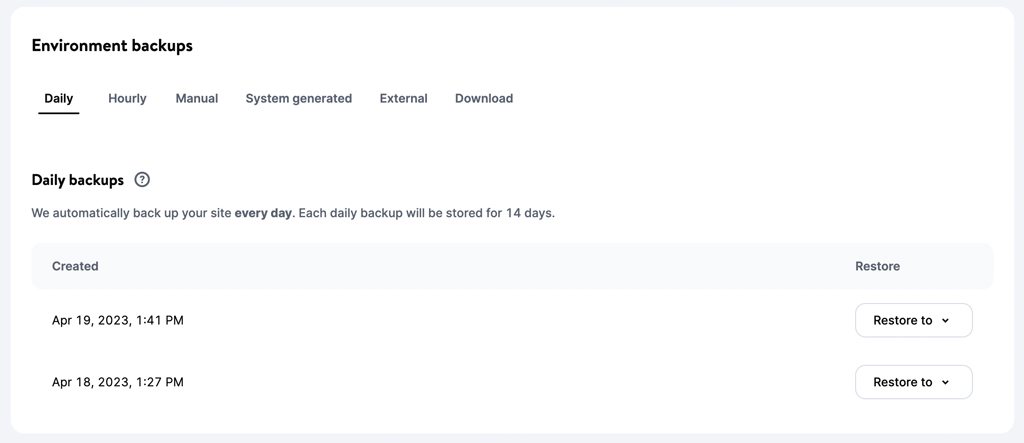This screenshot has width=1024, height=443.
Task: Select the Apr 19, 2023, 1:41 PM backup entry
Action: coord(118,320)
